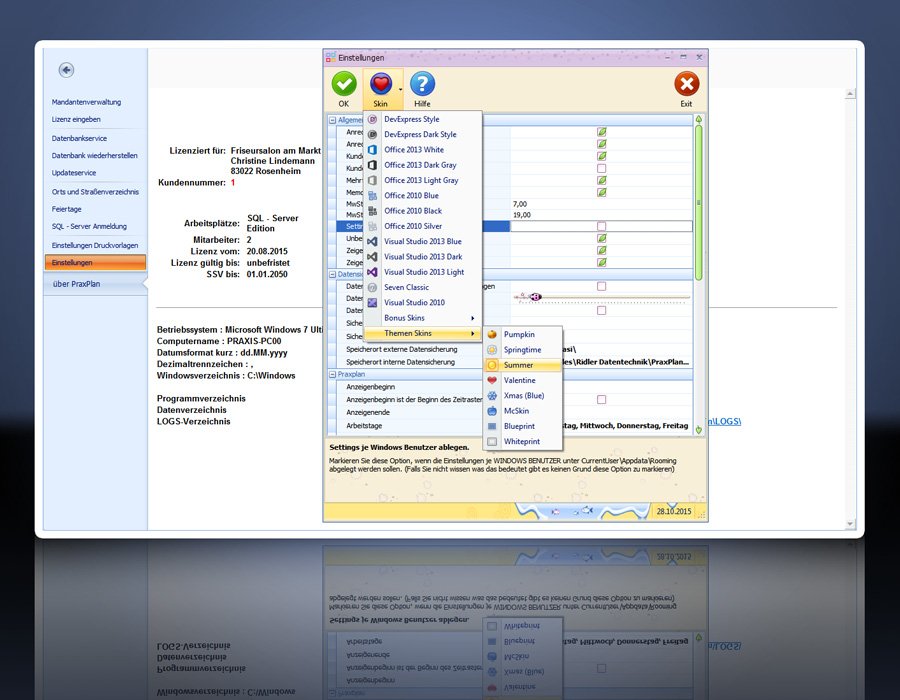Viewport: 900px width, 700px height.
Task: Confirm settings with the green OK checkmark
Action: (344, 89)
